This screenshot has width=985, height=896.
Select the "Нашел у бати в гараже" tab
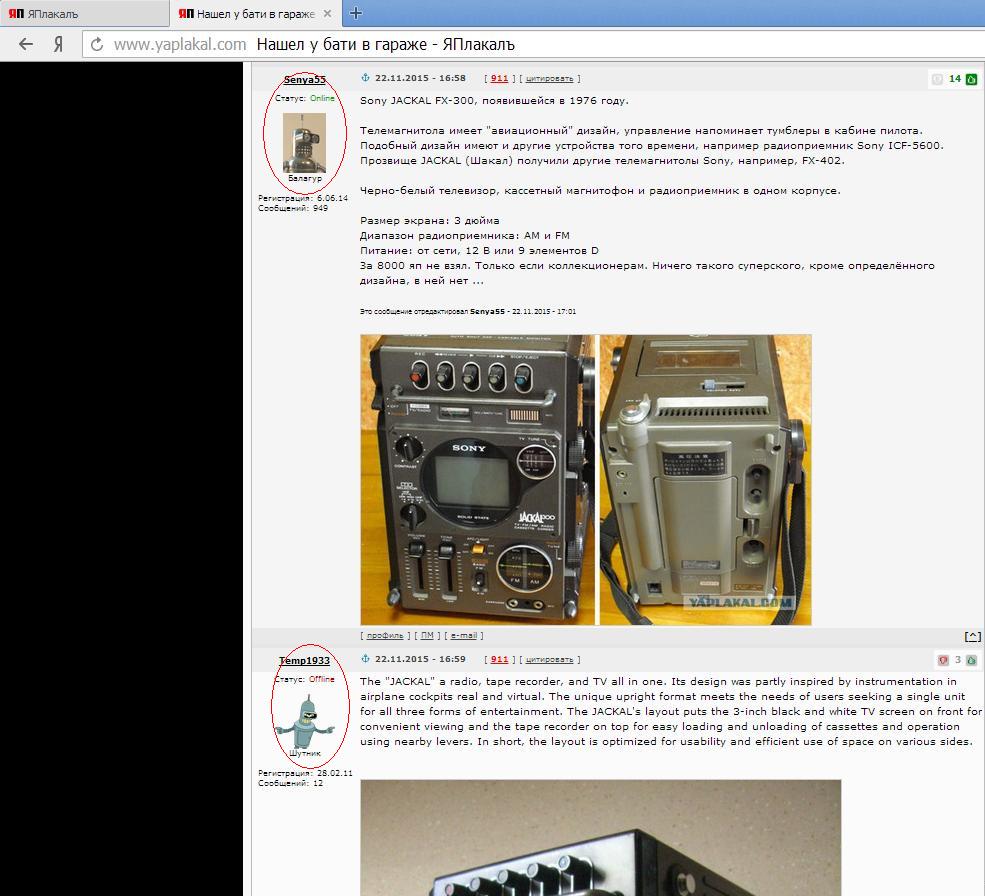click(250, 14)
